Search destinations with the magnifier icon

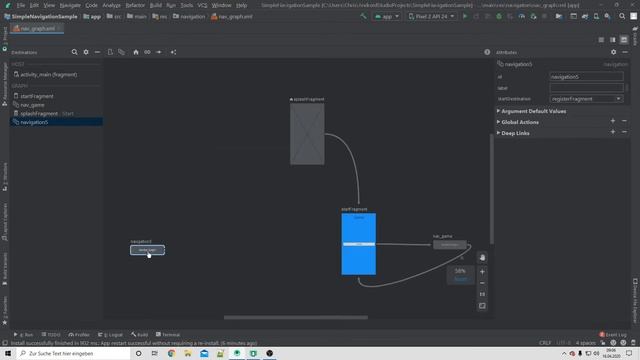[x=74, y=52]
